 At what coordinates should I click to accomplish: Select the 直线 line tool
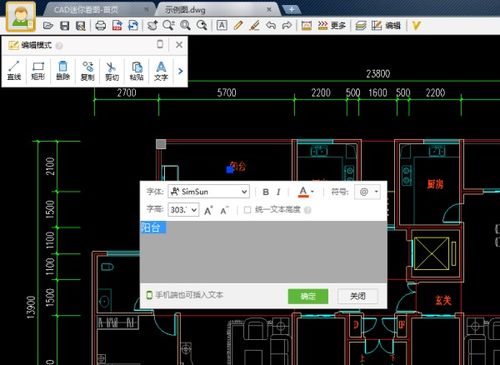tap(14, 71)
